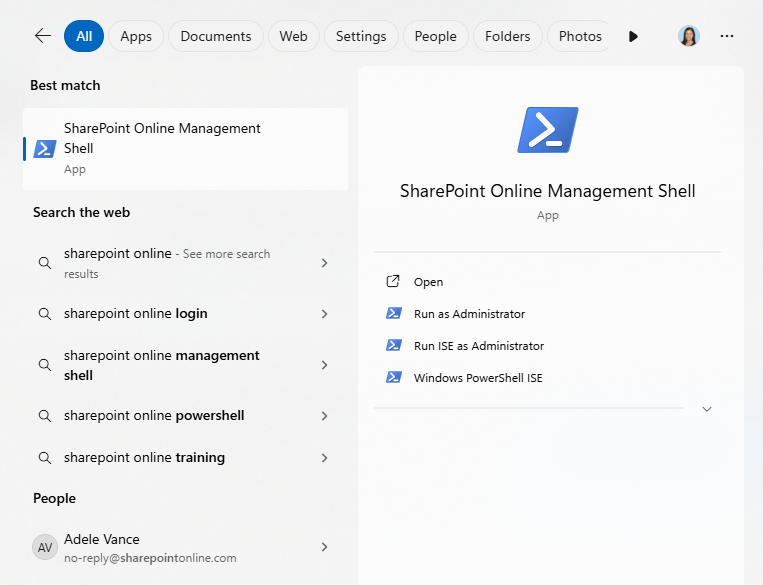Switch to the Documents filter
763x585 pixels.
coord(216,36)
